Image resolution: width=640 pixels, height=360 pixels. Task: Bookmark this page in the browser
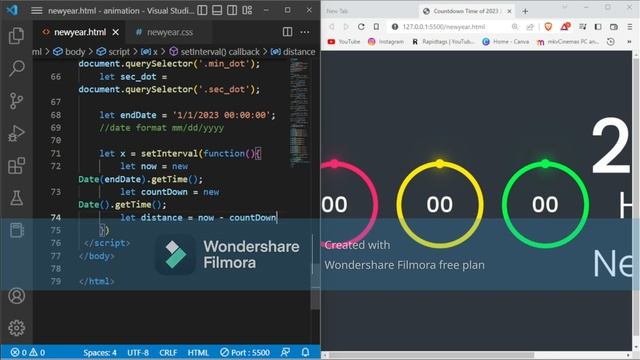376,27
